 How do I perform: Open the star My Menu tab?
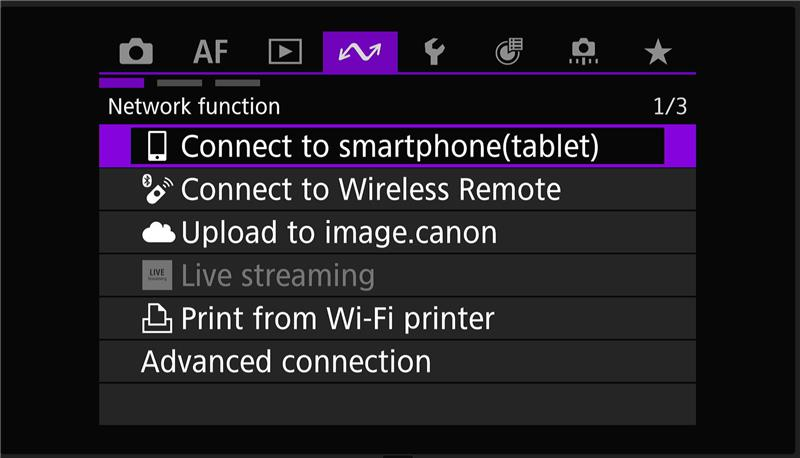pos(658,52)
